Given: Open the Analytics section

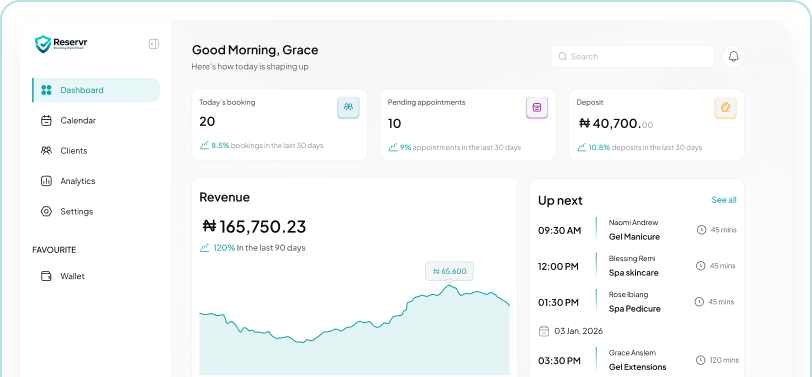Looking at the screenshot, I should (x=96, y=181).
